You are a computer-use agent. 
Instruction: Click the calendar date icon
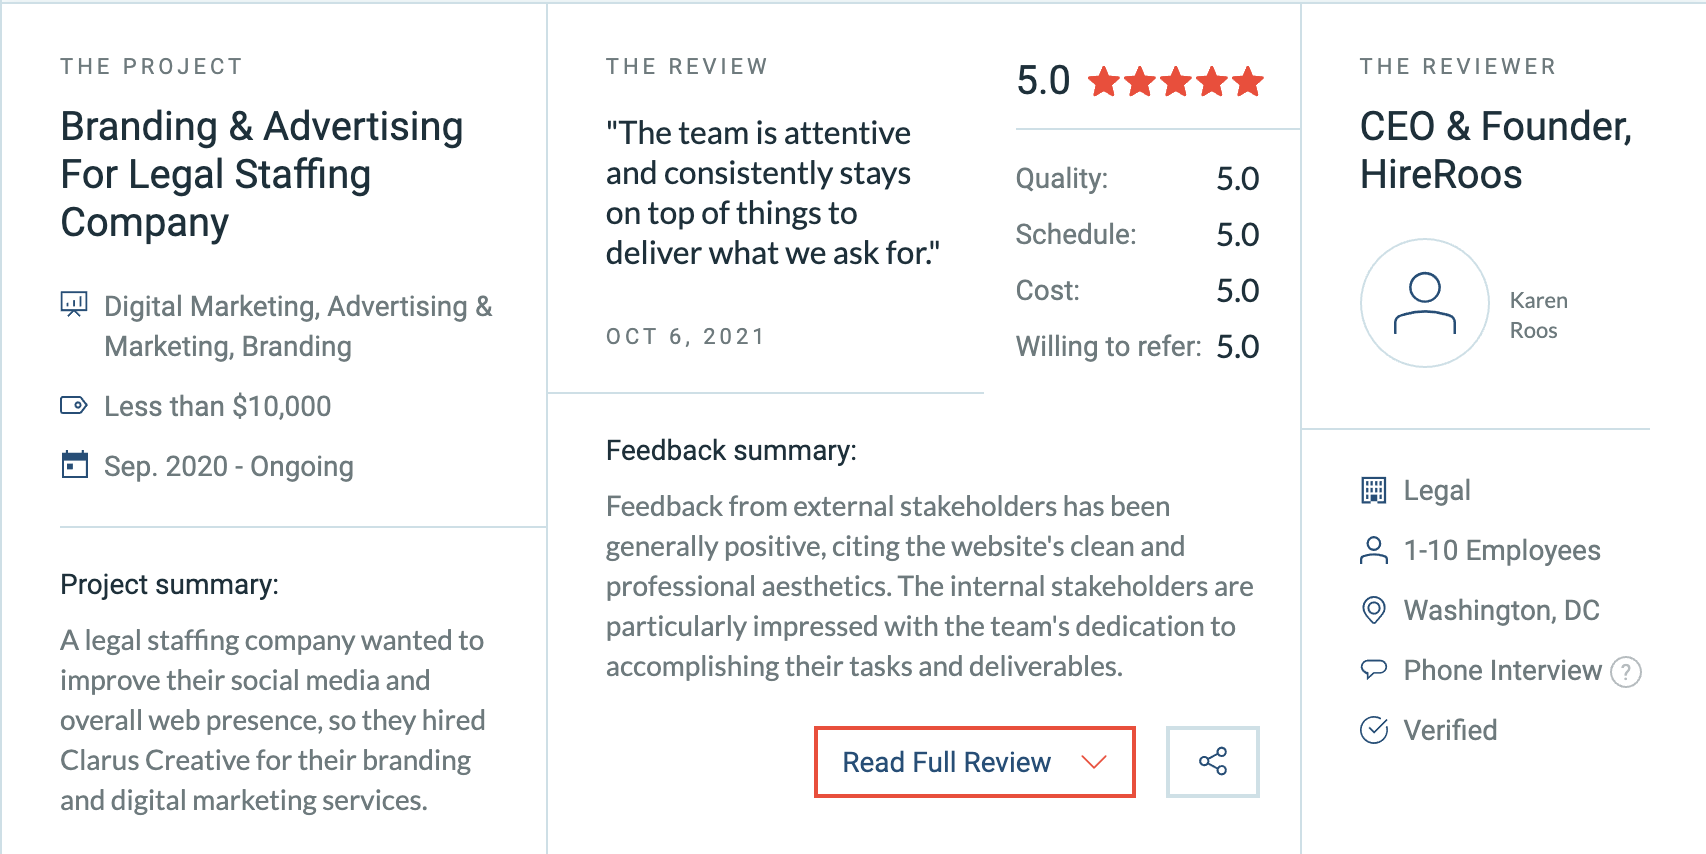(x=74, y=465)
